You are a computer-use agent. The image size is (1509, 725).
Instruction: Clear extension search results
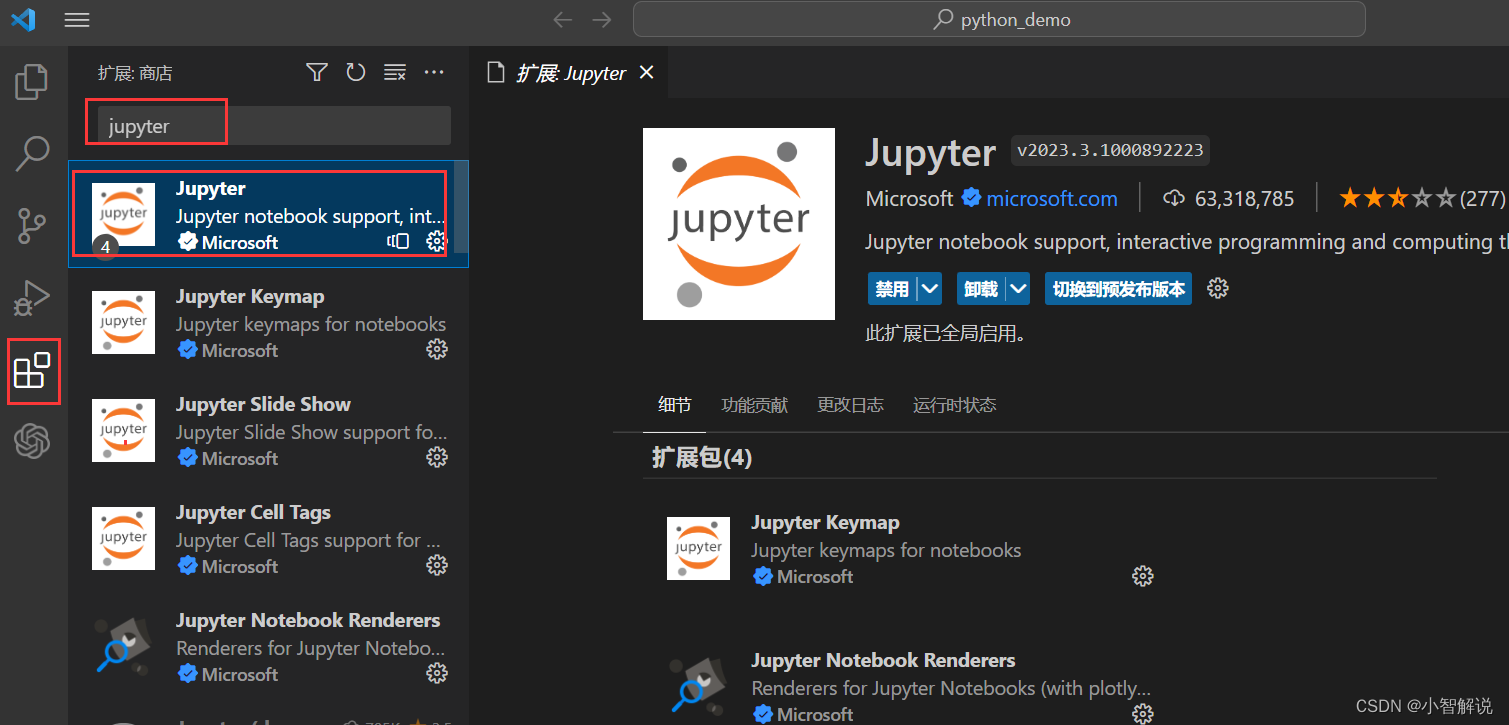coord(395,72)
